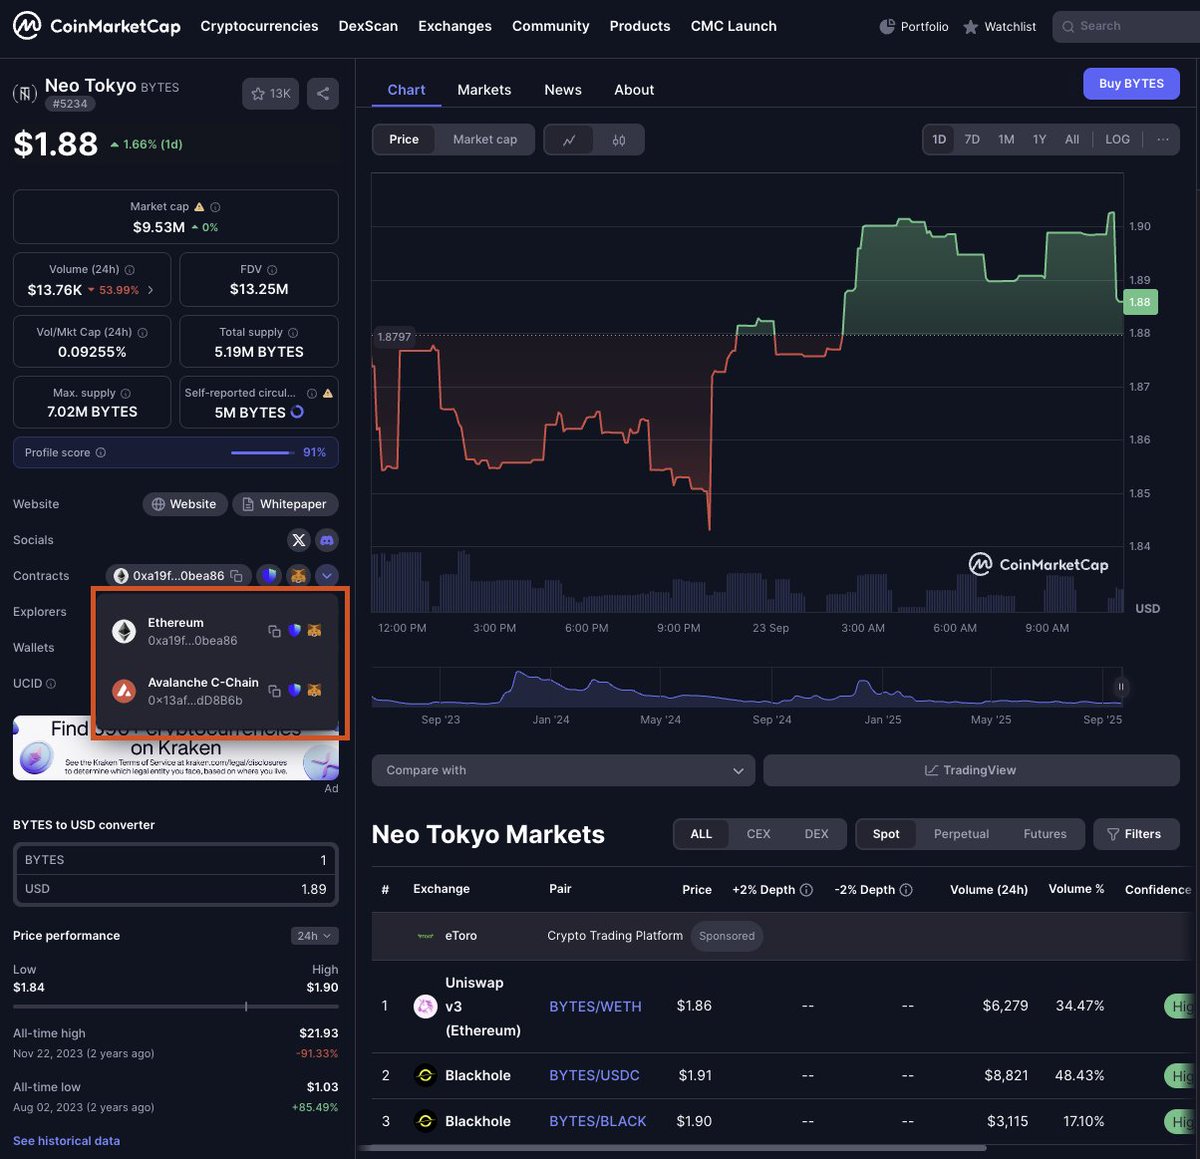The image size is (1200, 1159).
Task: Copy the Avalanche C-Chain contract address
Action: [x=274, y=691]
